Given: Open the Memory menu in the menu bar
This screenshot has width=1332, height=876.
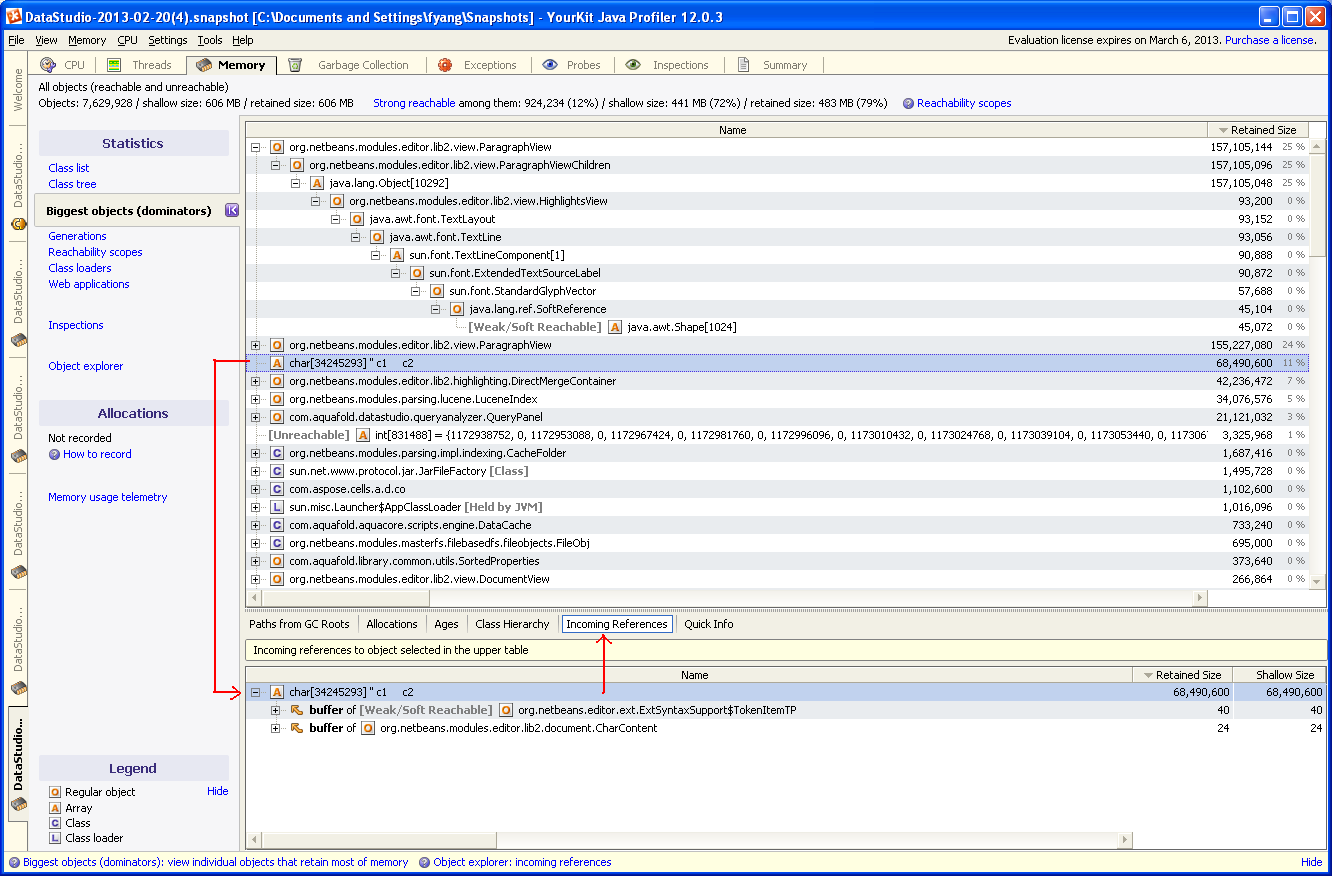Looking at the screenshot, I should [x=87, y=40].
